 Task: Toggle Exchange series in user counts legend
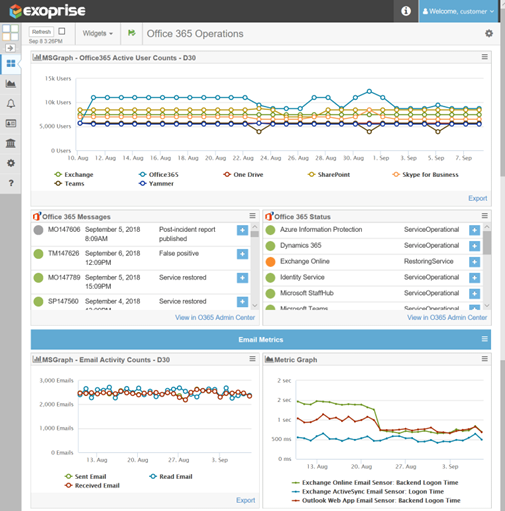pyautogui.click(x=74, y=175)
